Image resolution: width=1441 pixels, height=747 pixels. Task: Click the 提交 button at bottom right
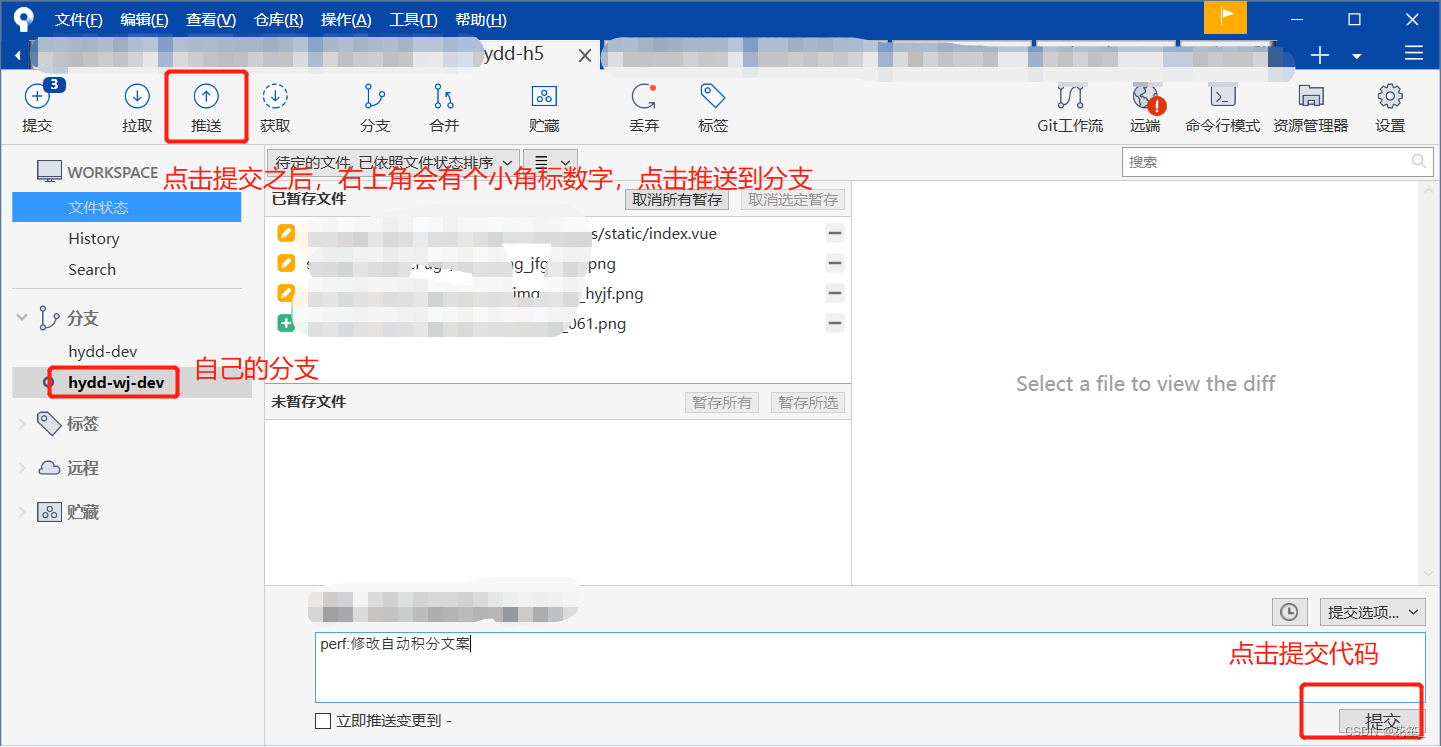(1382, 721)
